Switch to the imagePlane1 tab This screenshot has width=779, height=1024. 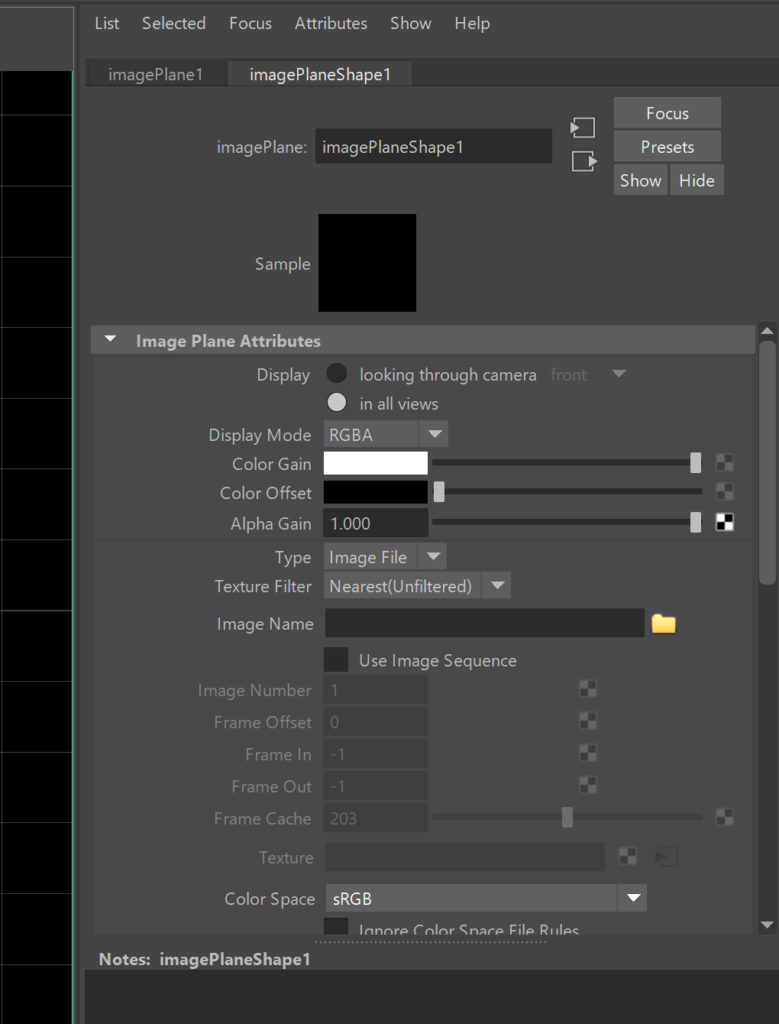point(156,74)
